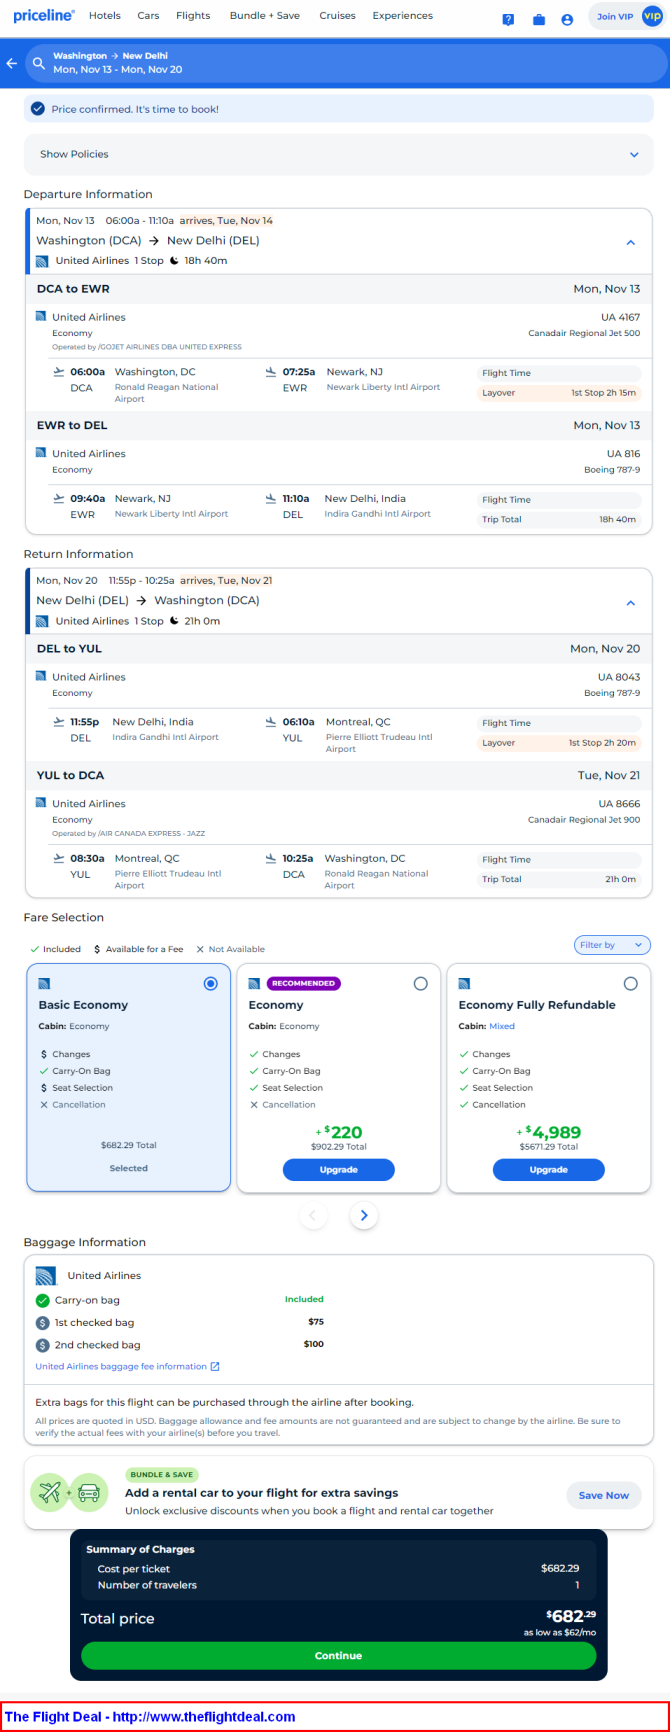Click the Washington to New Delhi search field
The image size is (670, 1732).
pos(345,63)
